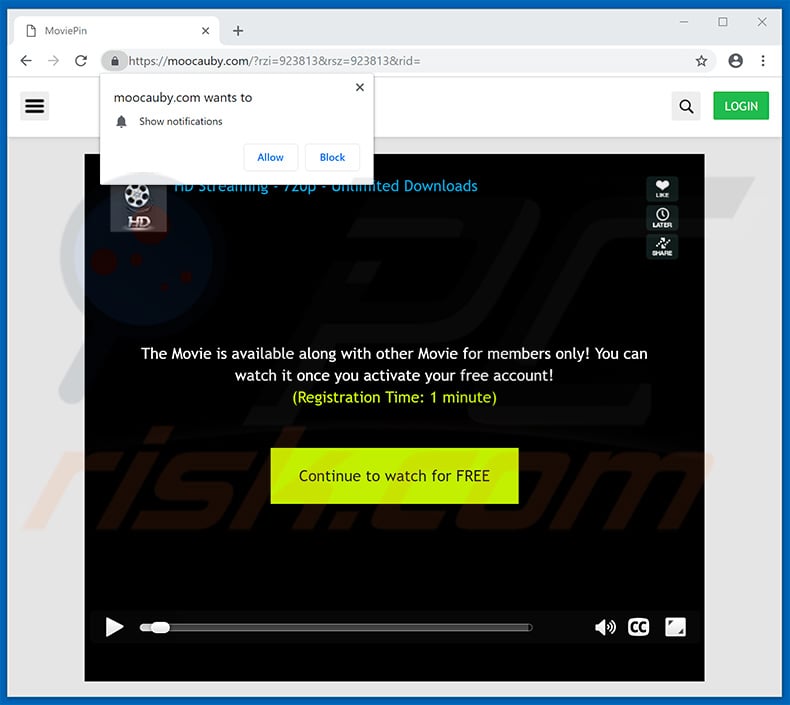This screenshot has width=790, height=705.
Task: Click the Registration Time: 1 minute text
Action: click(394, 398)
